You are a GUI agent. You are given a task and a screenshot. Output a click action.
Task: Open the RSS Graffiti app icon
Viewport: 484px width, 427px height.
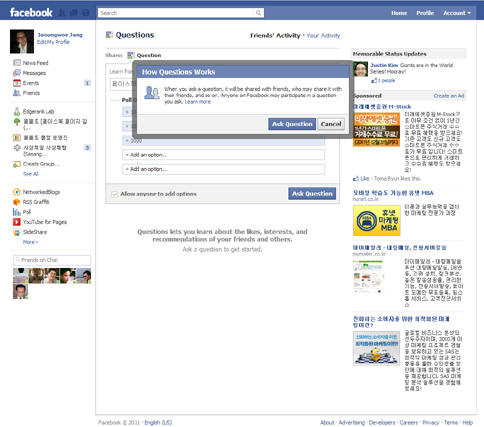pyautogui.click(x=17, y=202)
